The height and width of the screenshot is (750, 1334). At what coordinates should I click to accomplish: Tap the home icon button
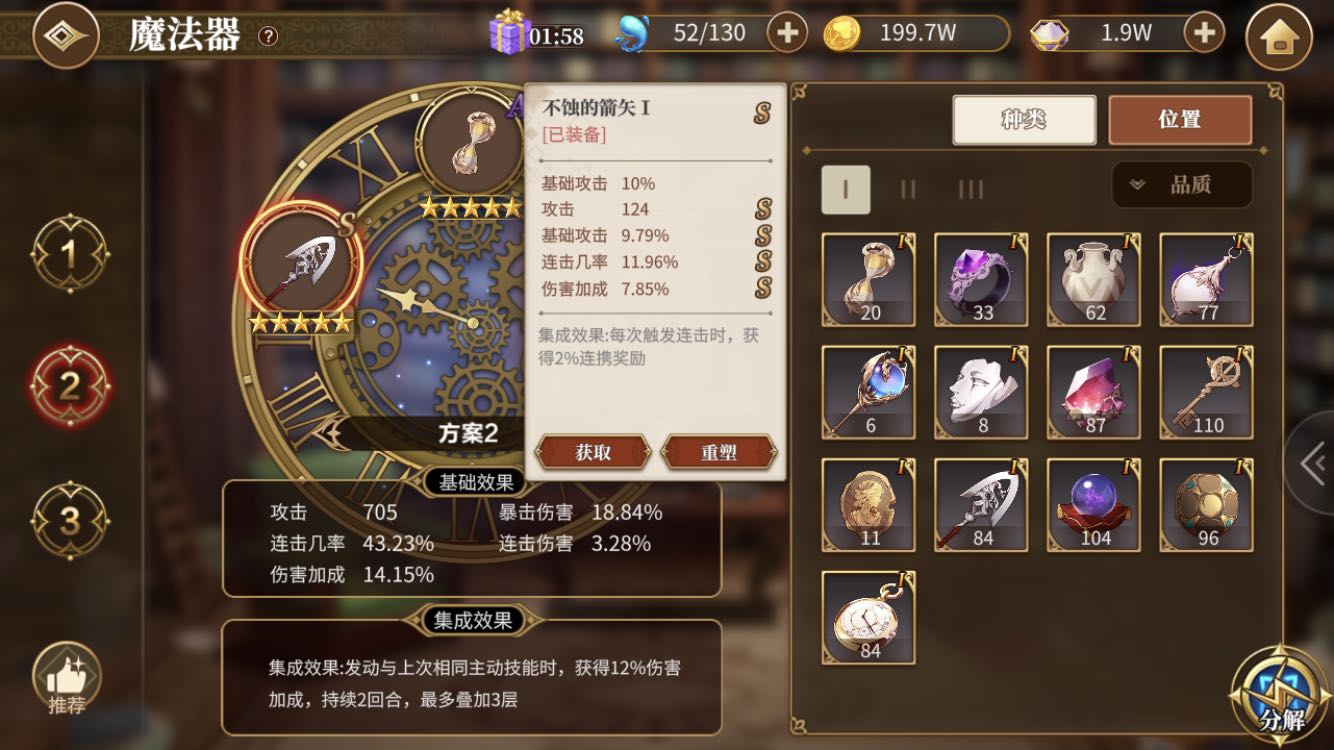point(1278,37)
